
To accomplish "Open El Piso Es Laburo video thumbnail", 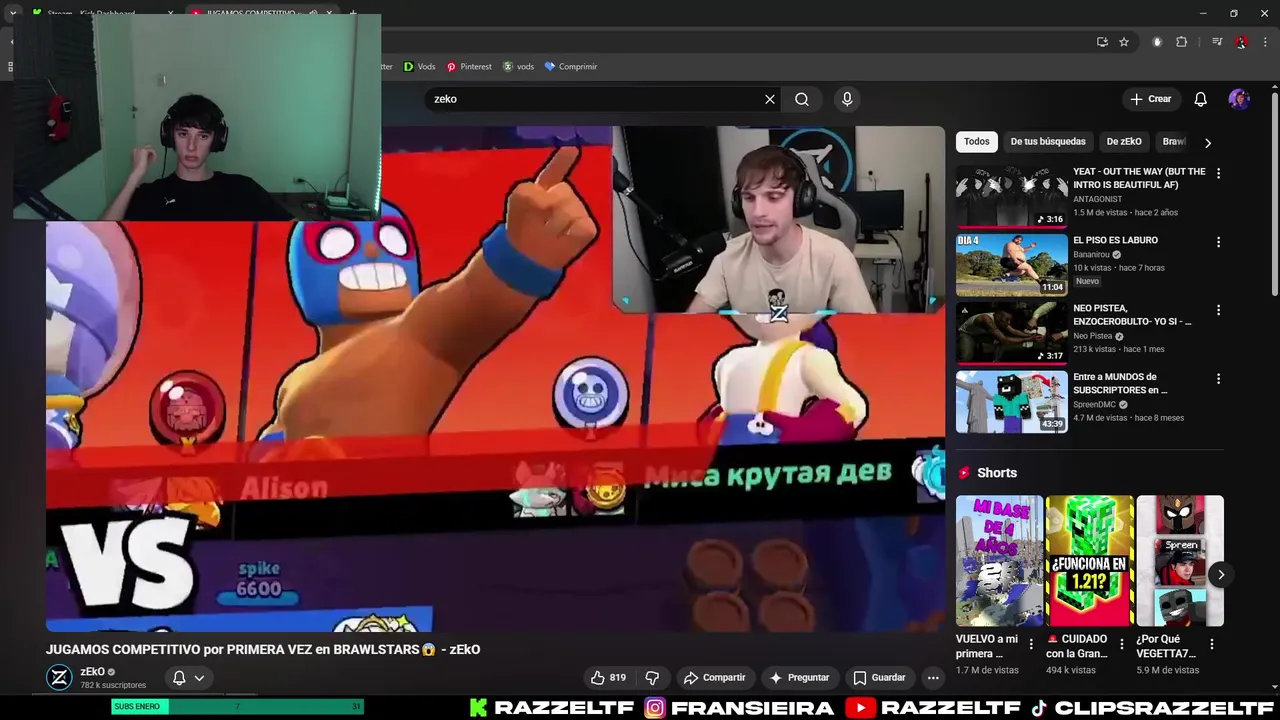I will click(x=1011, y=265).
